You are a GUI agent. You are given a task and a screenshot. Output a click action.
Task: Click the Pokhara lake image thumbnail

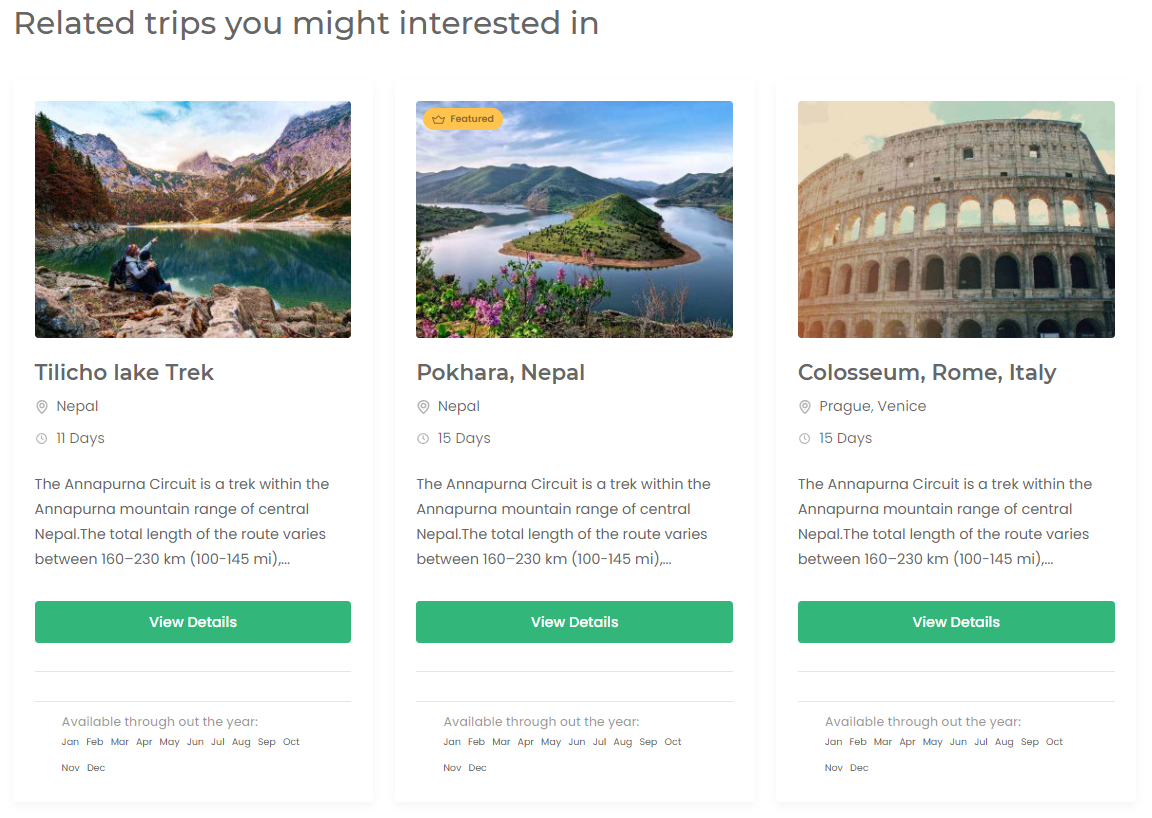click(x=574, y=218)
